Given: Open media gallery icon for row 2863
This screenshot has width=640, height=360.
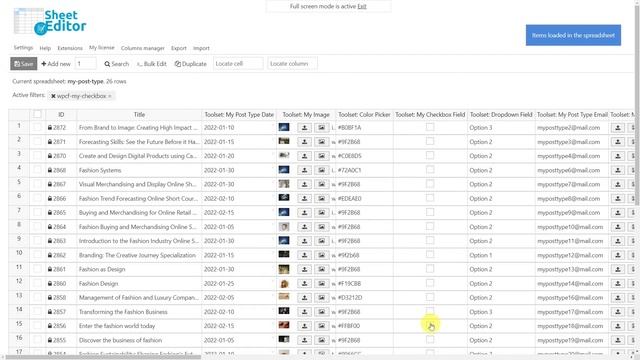Looking at the screenshot, I should click(322, 241).
